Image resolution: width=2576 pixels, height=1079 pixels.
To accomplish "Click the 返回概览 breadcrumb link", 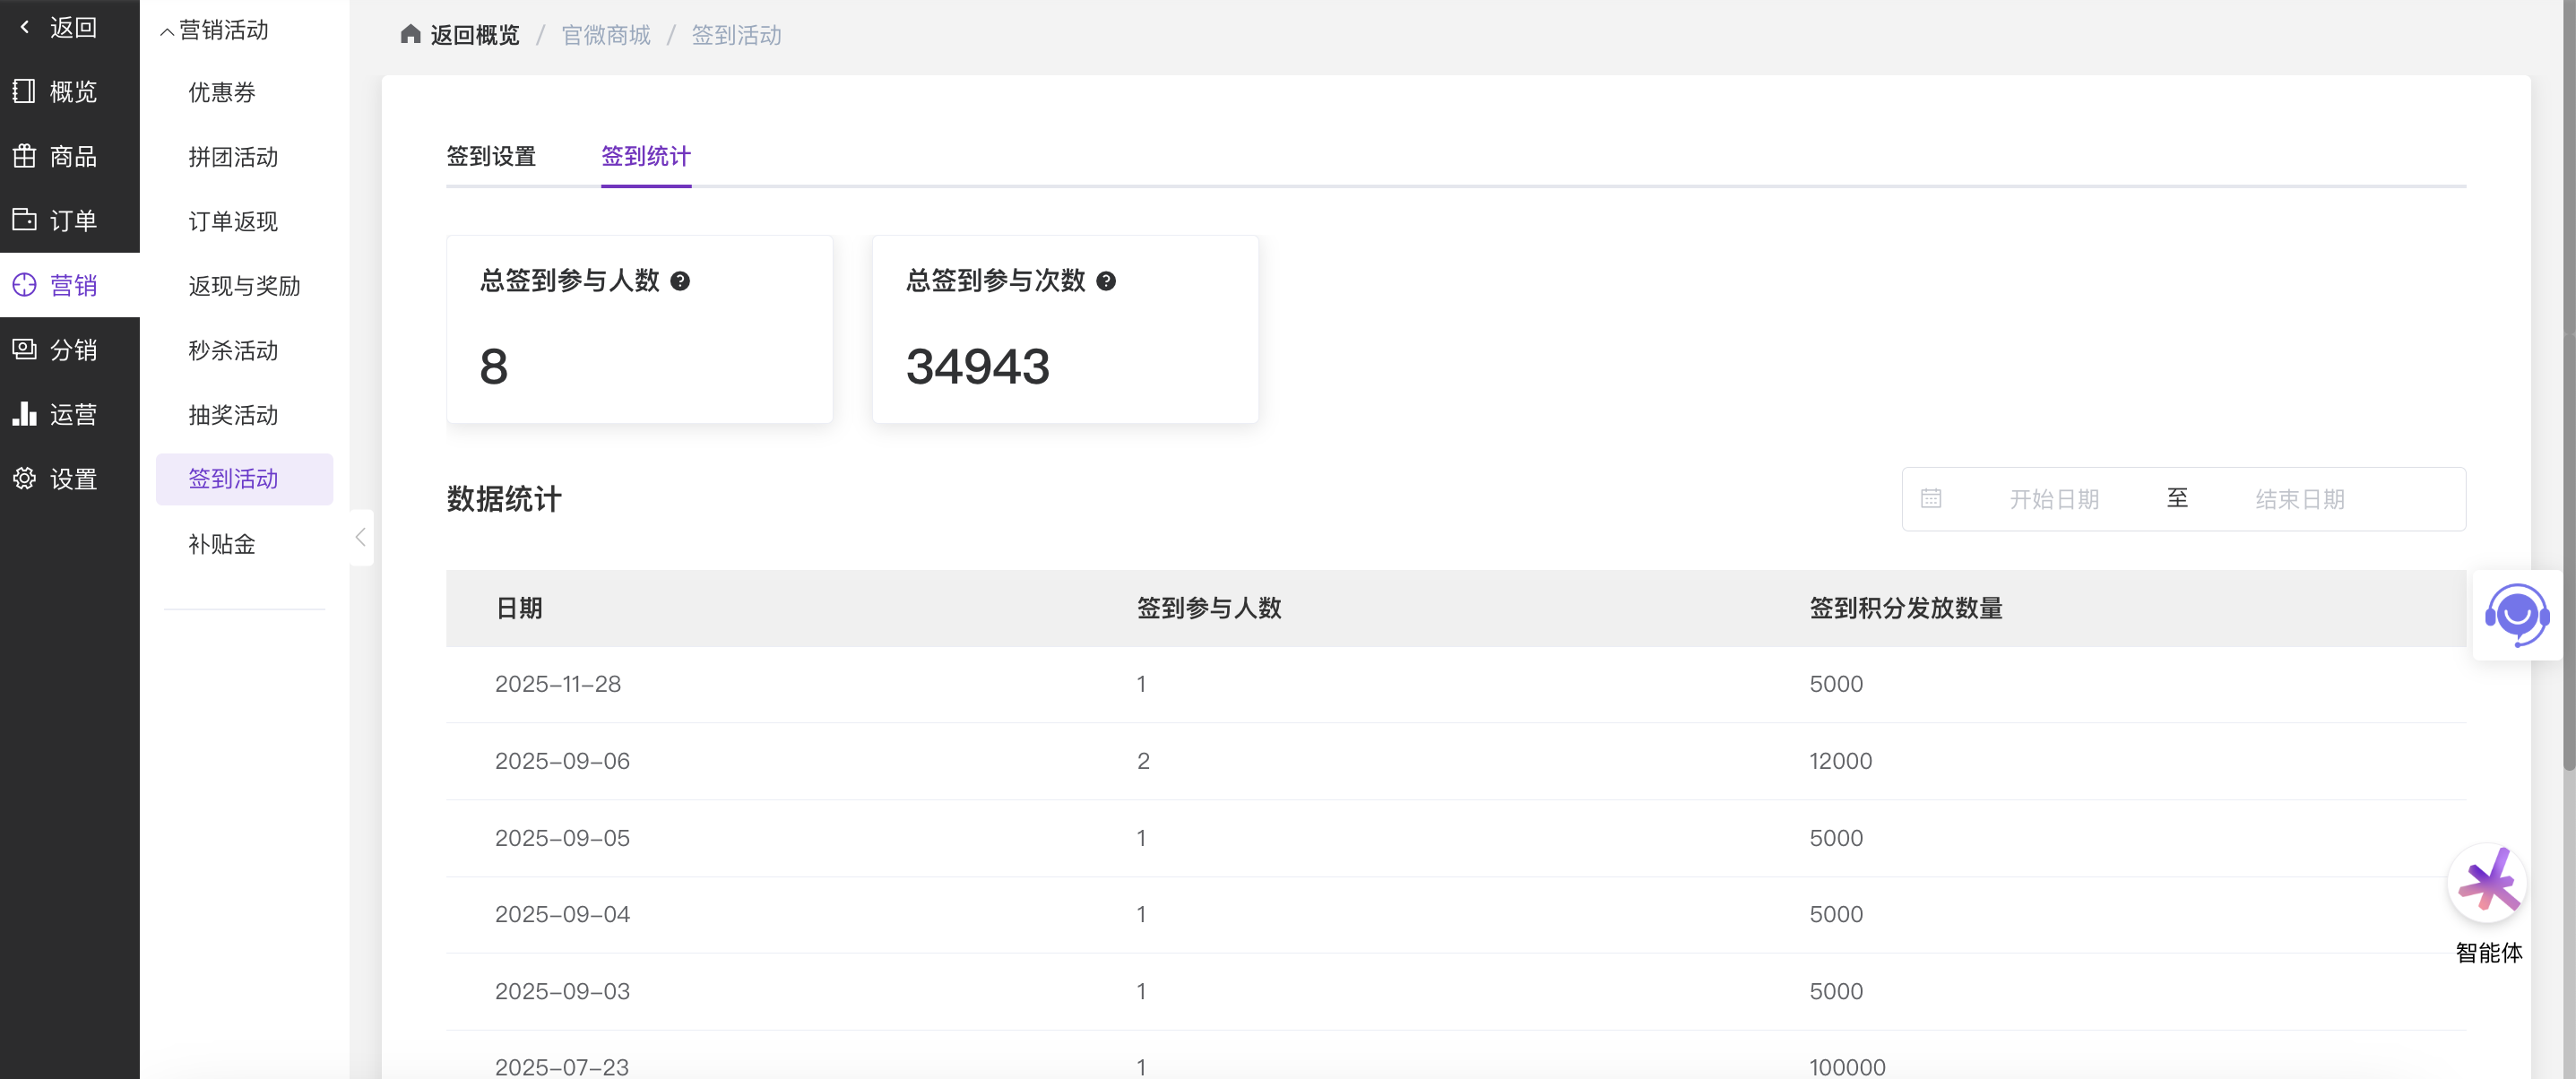I will (474, 36).
